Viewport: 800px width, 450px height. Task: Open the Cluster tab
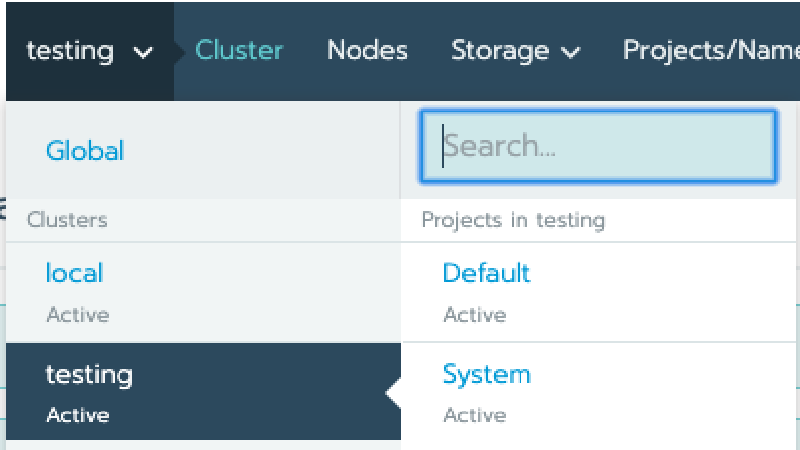[x=239, y=50]
